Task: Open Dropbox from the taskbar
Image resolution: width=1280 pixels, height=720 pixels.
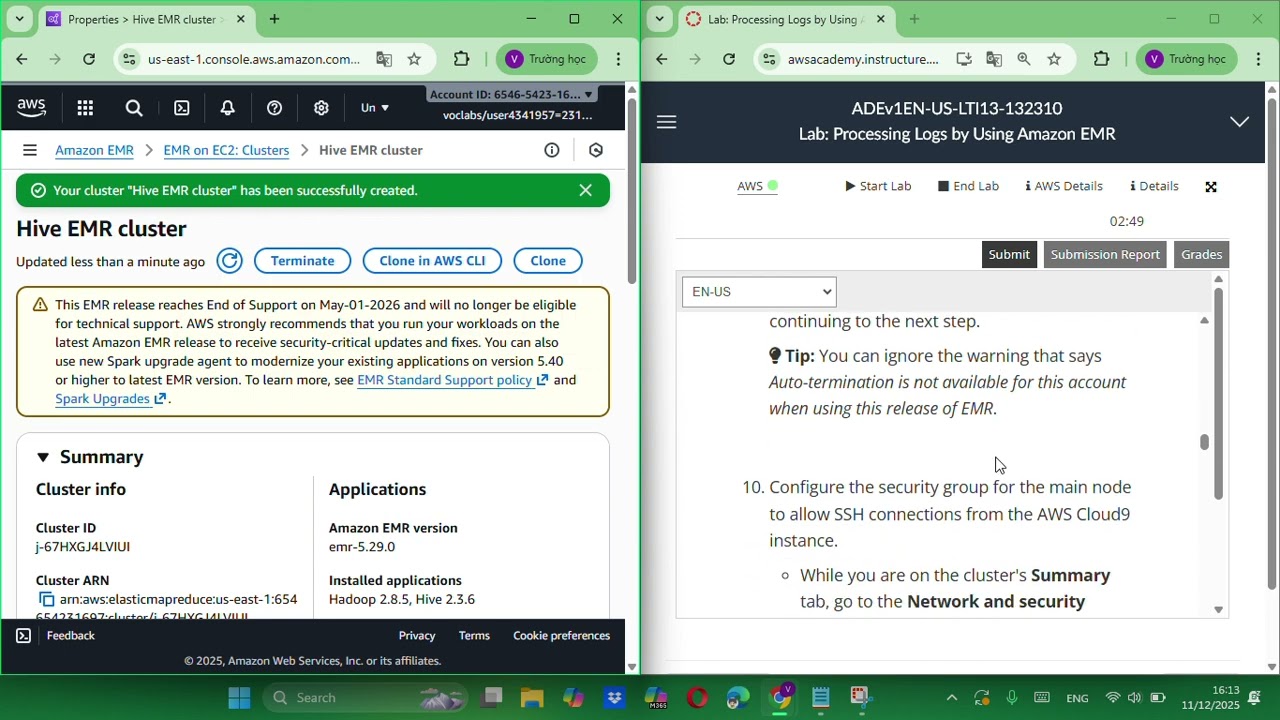Action: (615, 698)
